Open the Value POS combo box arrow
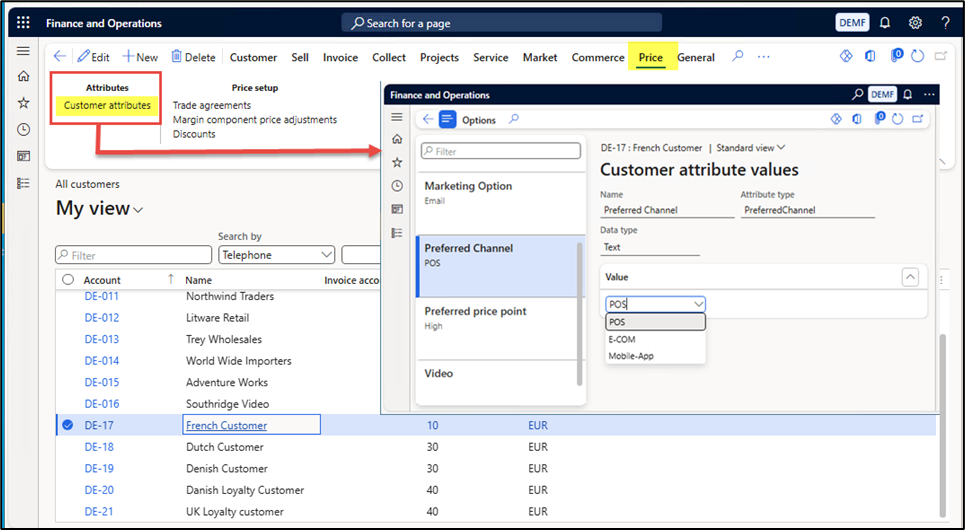 (699, 304)
